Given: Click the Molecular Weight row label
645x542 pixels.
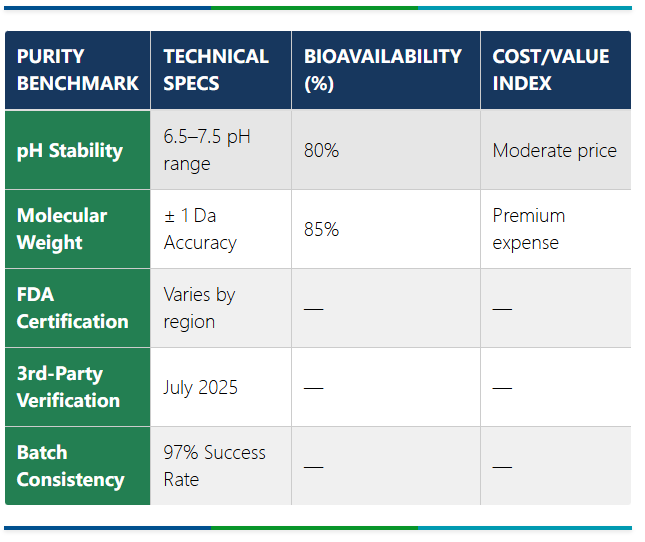Looking at the screenshot, I should (x=62, y=229).
